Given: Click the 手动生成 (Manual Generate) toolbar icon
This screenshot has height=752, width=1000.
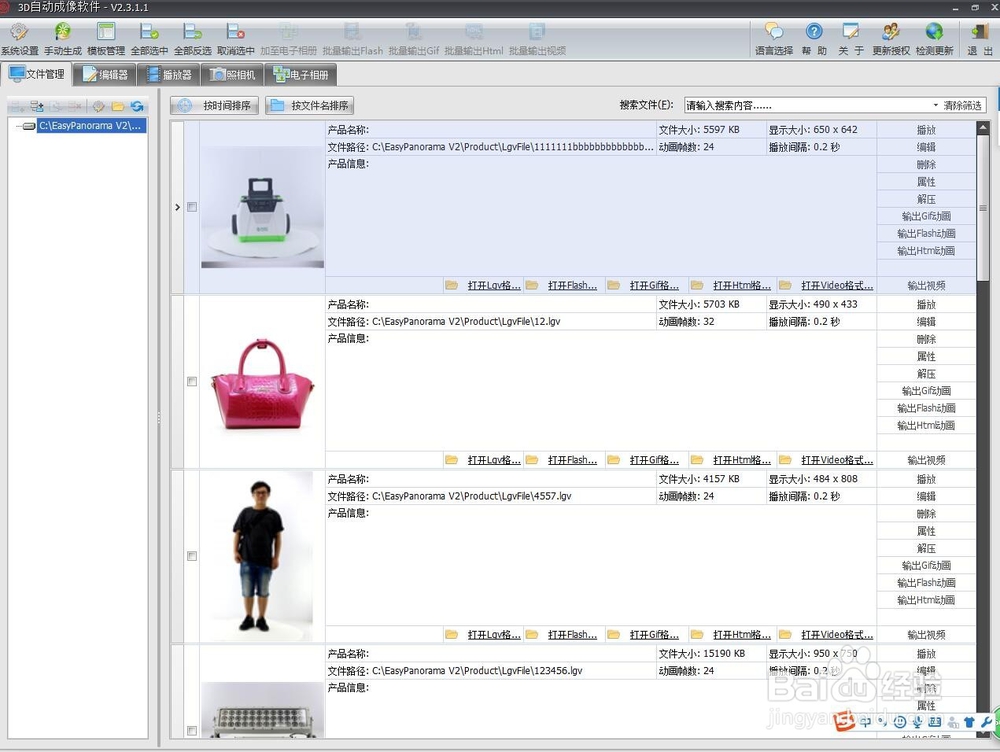Looking at the screenshot, I should click(x=61, y=38).
